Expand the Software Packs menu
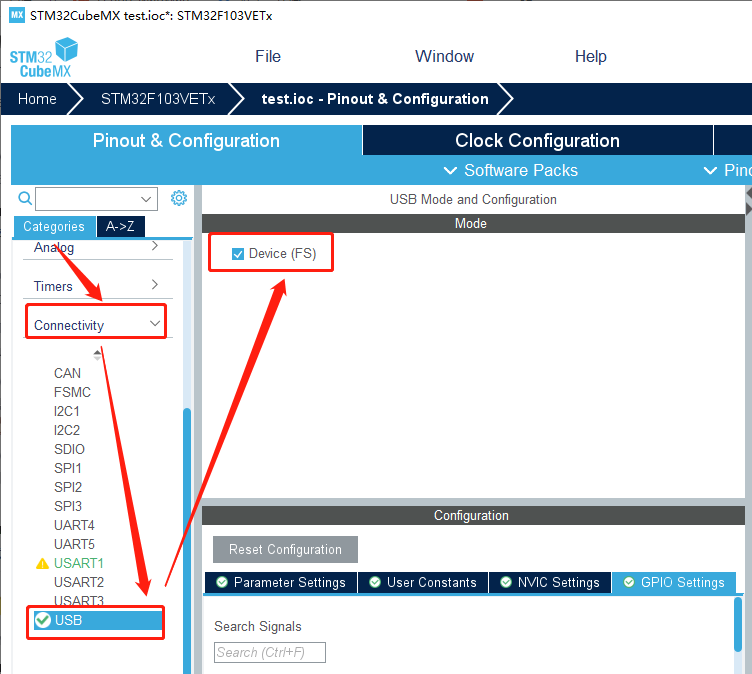 pos(511,170)
